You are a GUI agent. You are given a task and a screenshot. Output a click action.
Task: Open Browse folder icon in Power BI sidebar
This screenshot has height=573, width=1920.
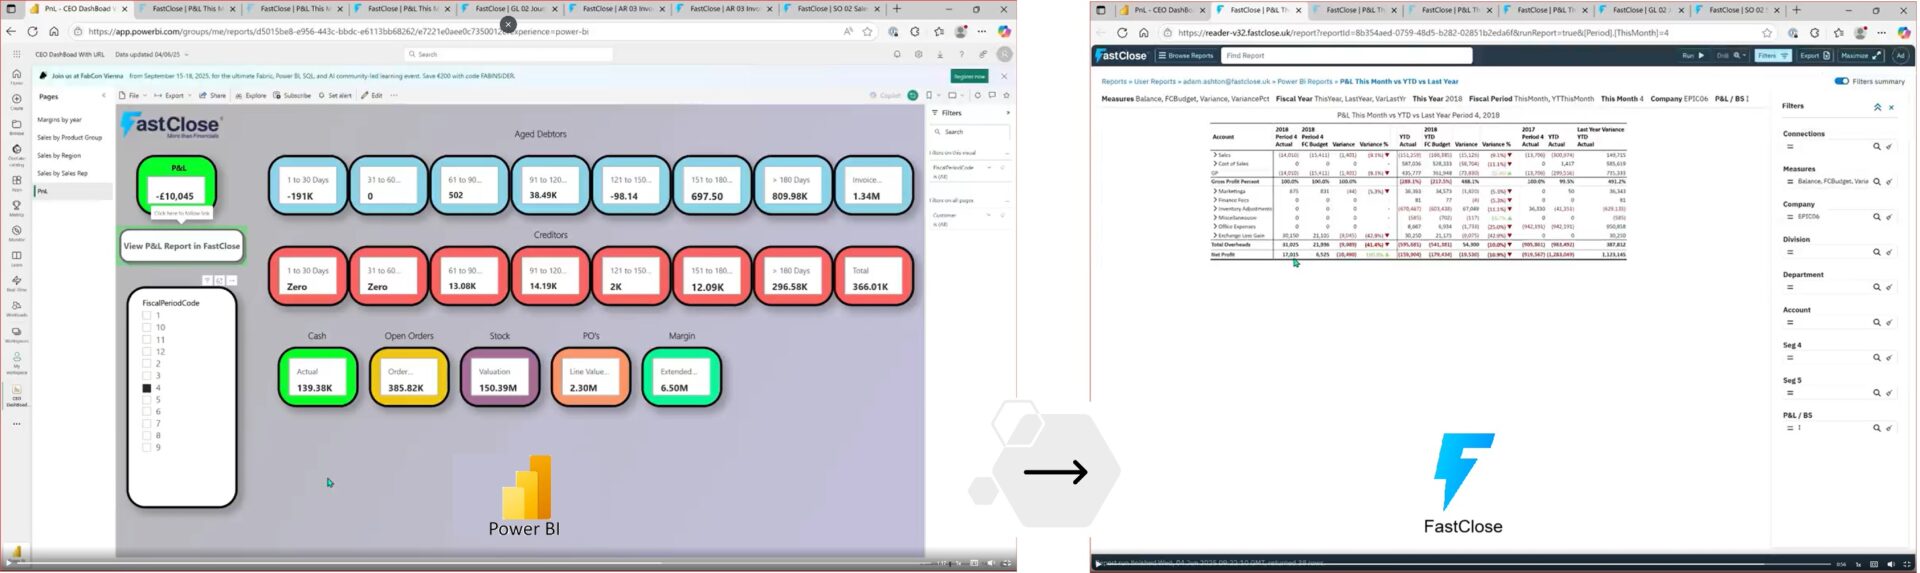[x=16, y=127]
